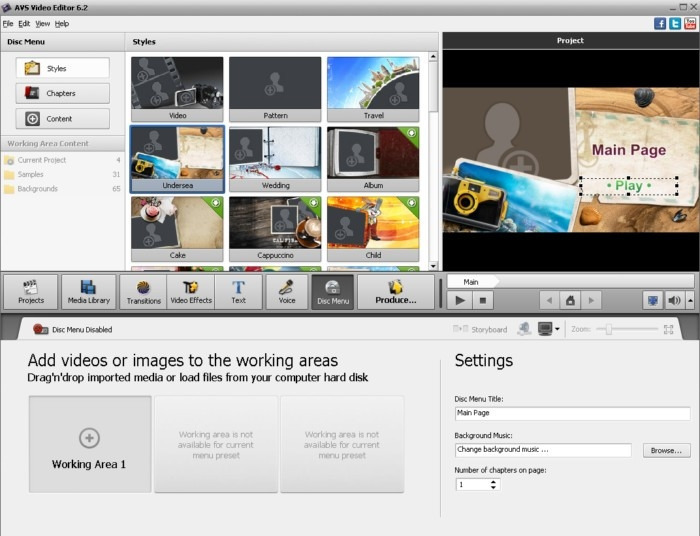
Task: Toggle the Storyboard view
Action: (480, 329)
